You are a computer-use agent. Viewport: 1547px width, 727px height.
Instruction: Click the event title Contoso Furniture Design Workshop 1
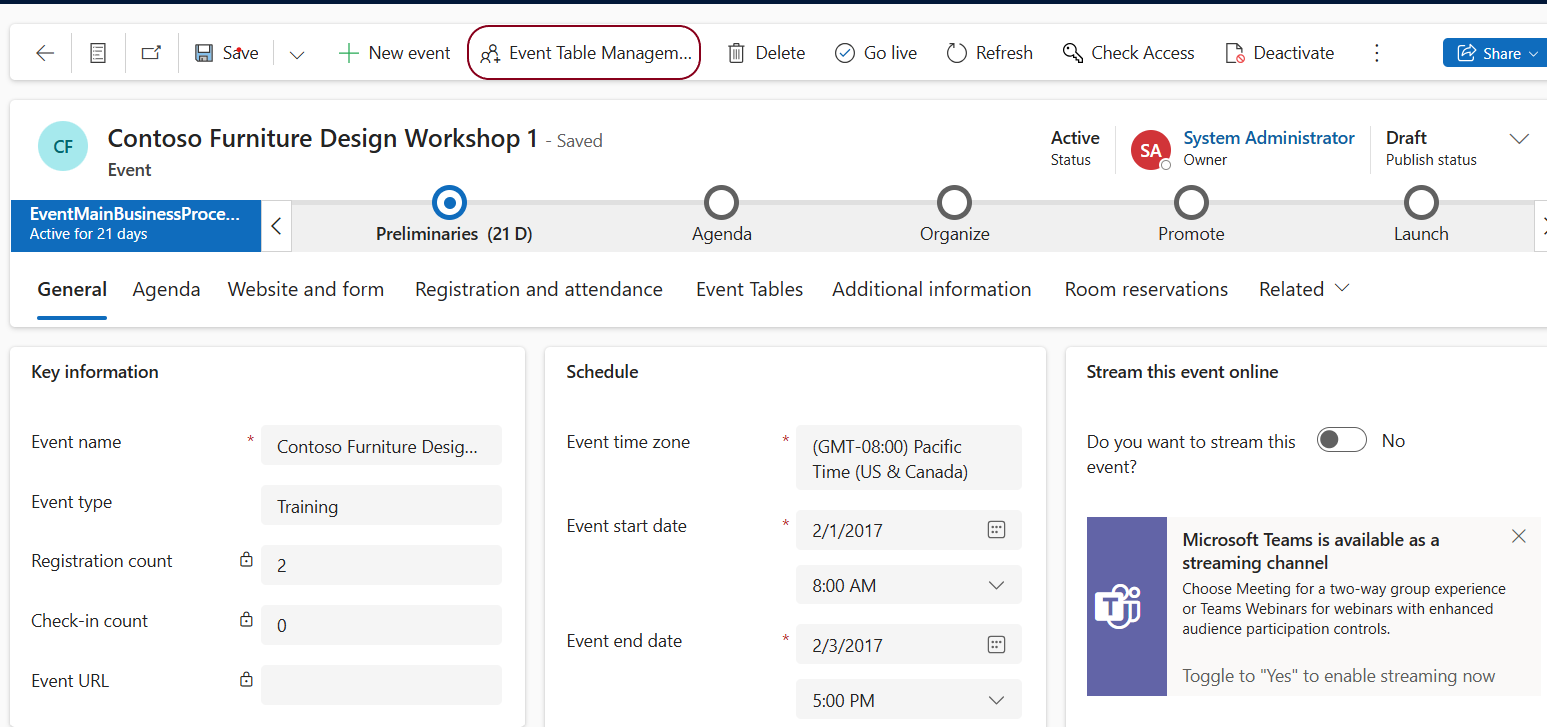point(323,138)
